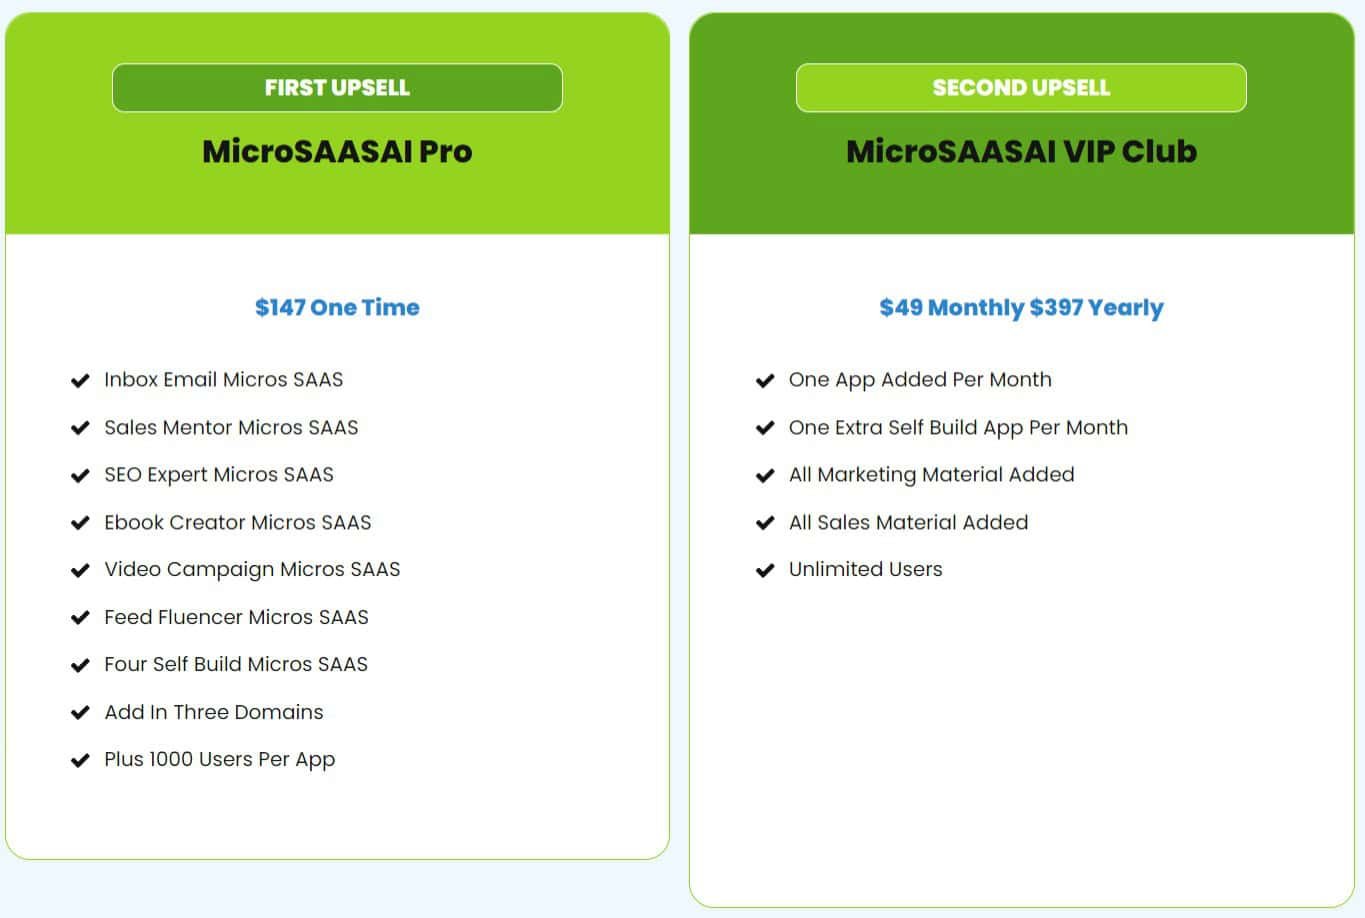
Task: Click checkmark icon beside Sales Mentor Micros SAAS
Action: tap(80, 428)
